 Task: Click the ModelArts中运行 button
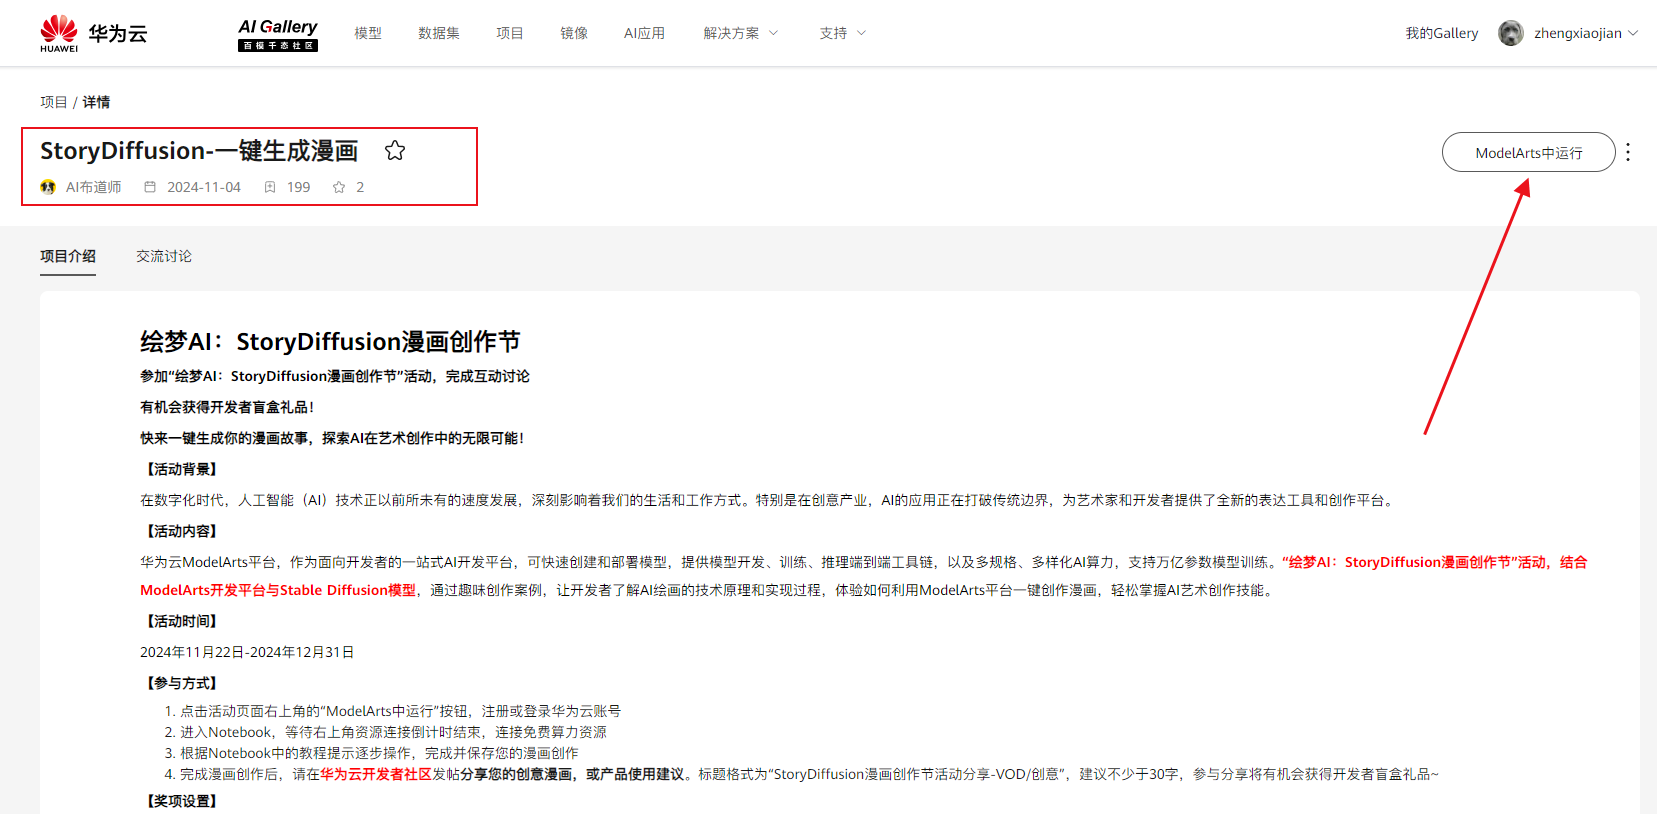point(1529,152)
